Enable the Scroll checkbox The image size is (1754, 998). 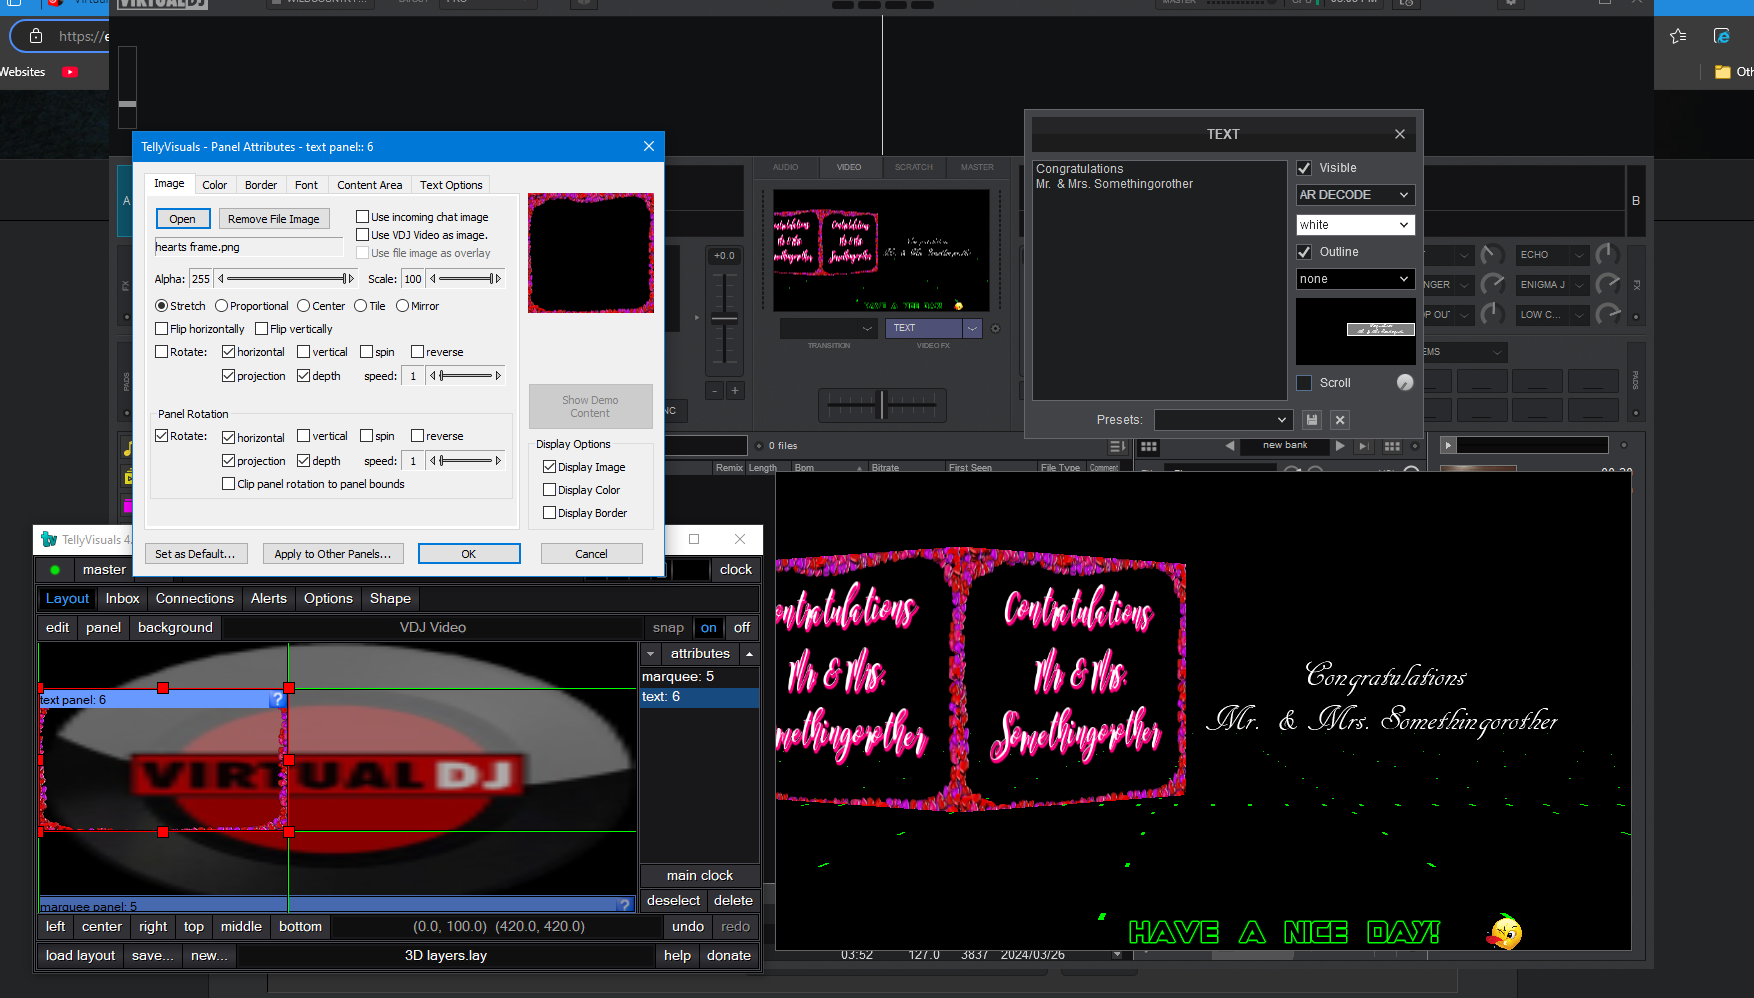click(x=1304, y=383)
